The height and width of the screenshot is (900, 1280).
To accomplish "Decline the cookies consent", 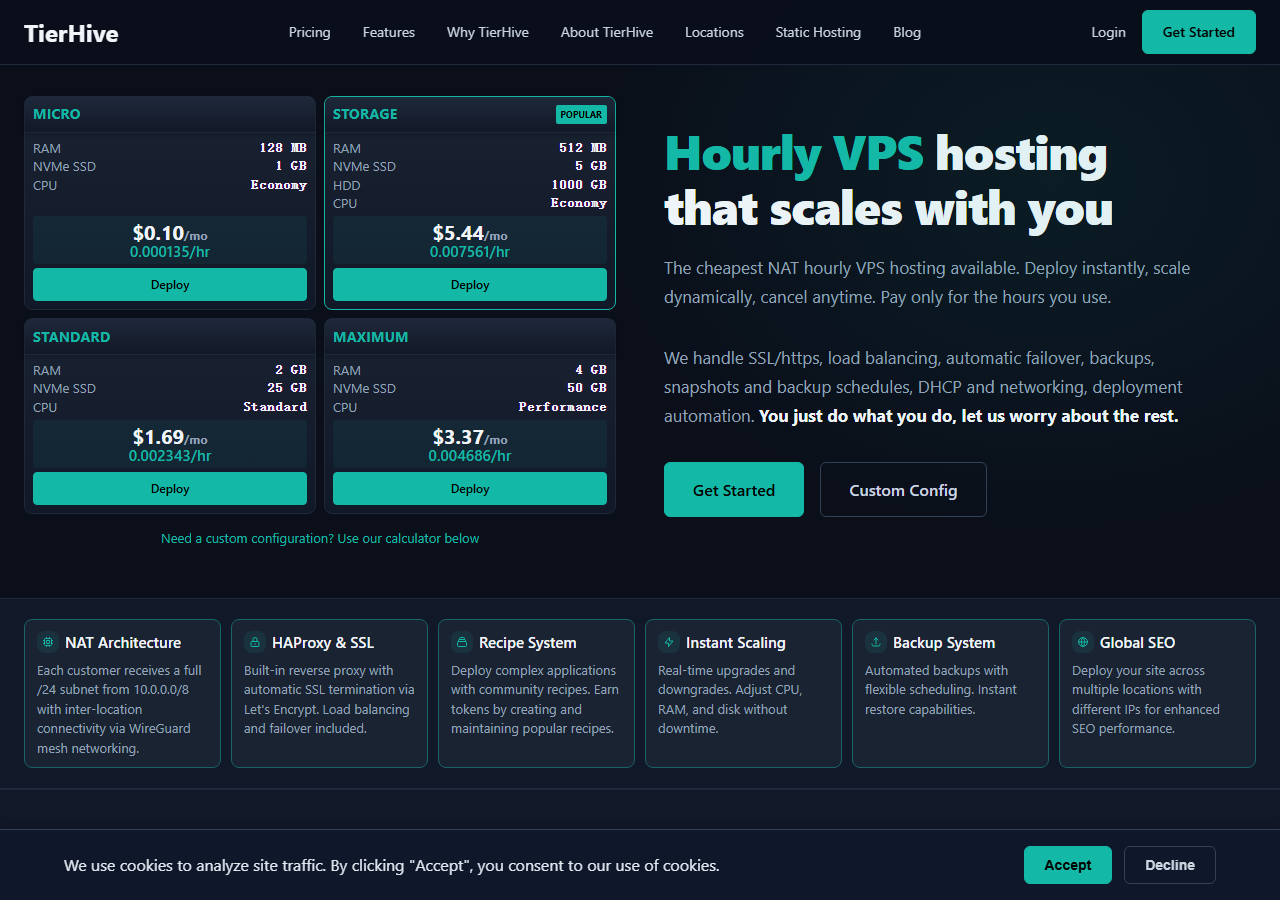I will [x=1170, y=865].
